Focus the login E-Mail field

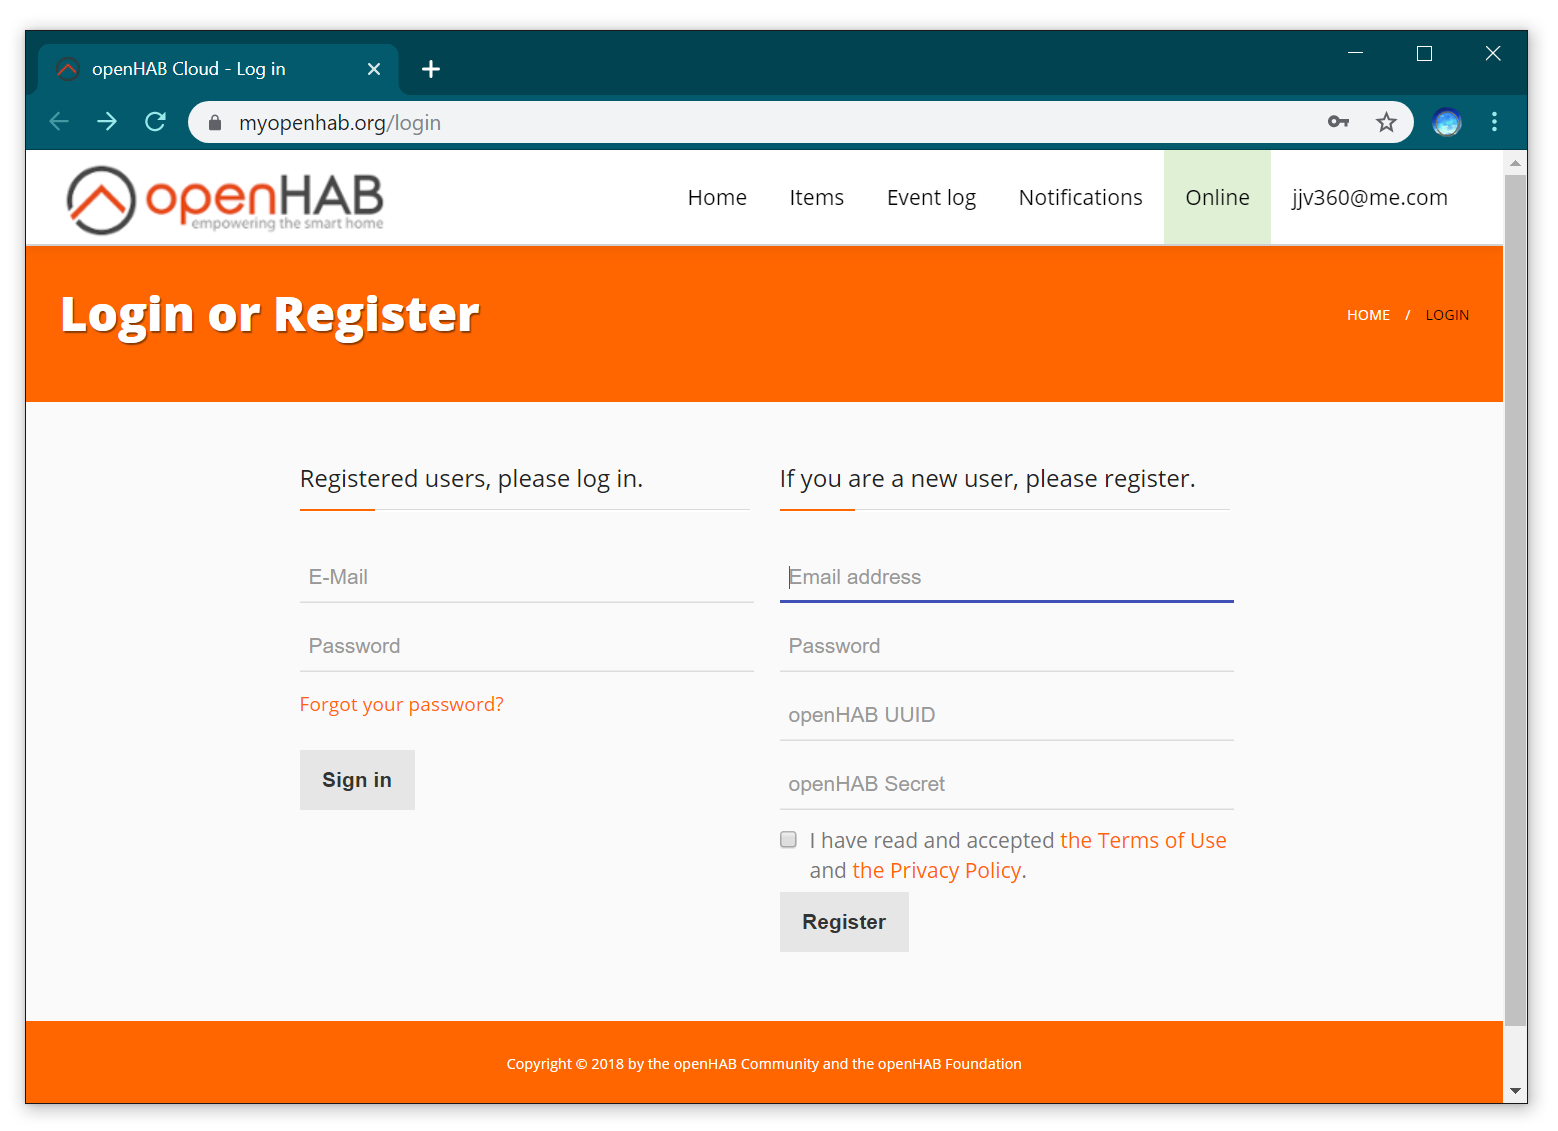pyautogui.click(x=526, y=577)
